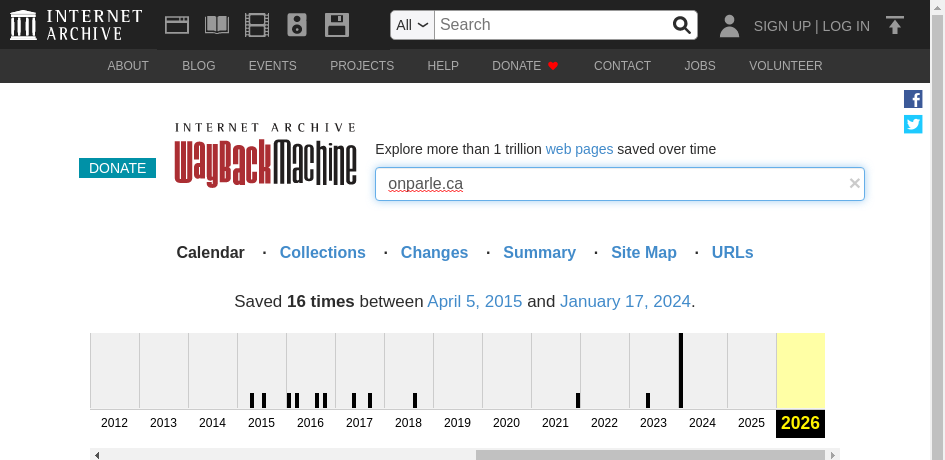The height and width of the screenshot is (460, 945).
Task: Follow the 'web pages' link
Action: pyautogui.click(x=579, y=149)
